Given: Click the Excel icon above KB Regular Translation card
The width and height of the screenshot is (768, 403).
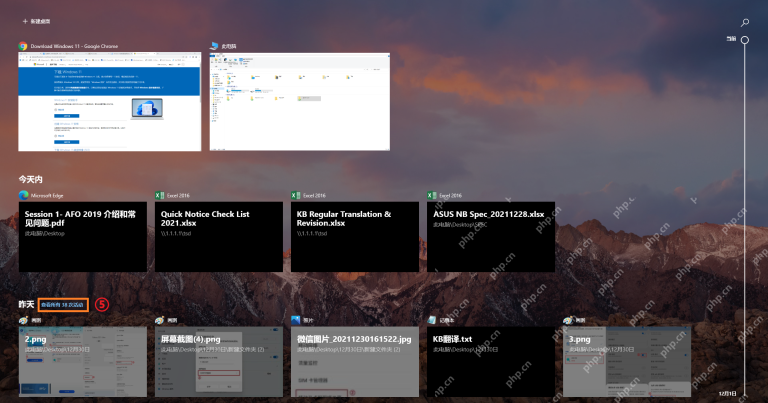Looking at the screenshot, I should (295, 195).
